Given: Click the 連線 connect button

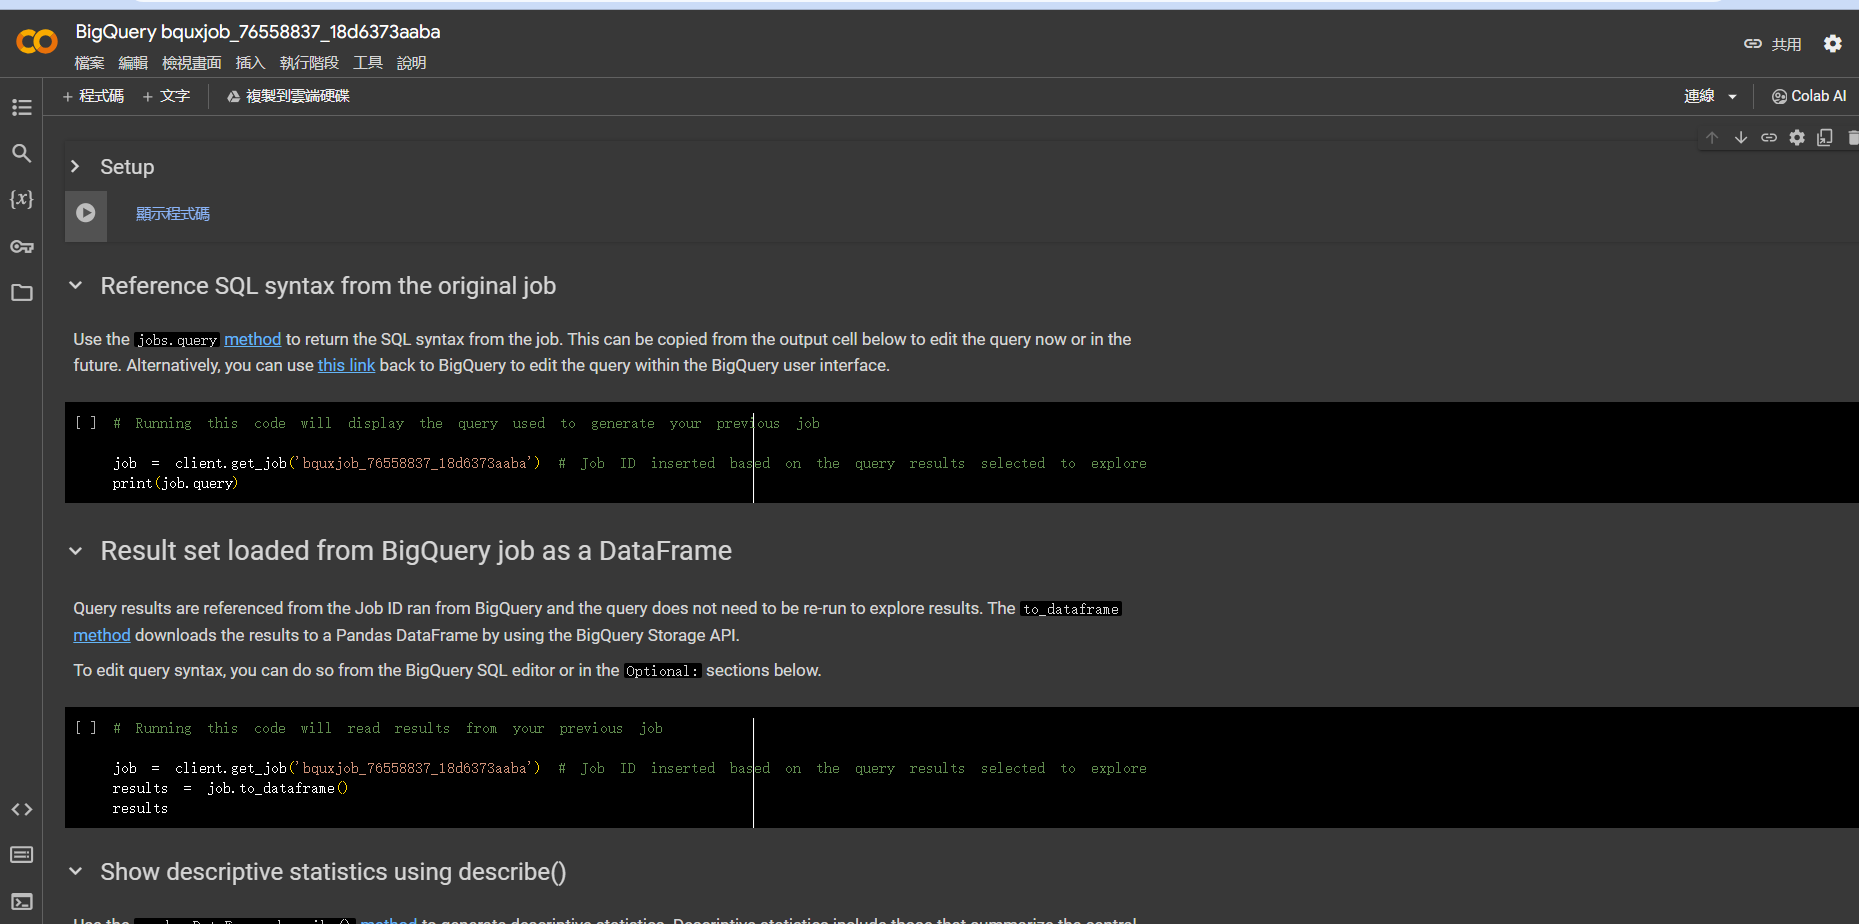Looking at the screenshot, I should [1699, 96].
